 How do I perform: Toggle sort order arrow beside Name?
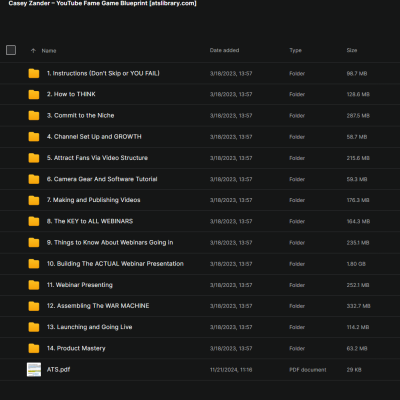pos(33,51)
